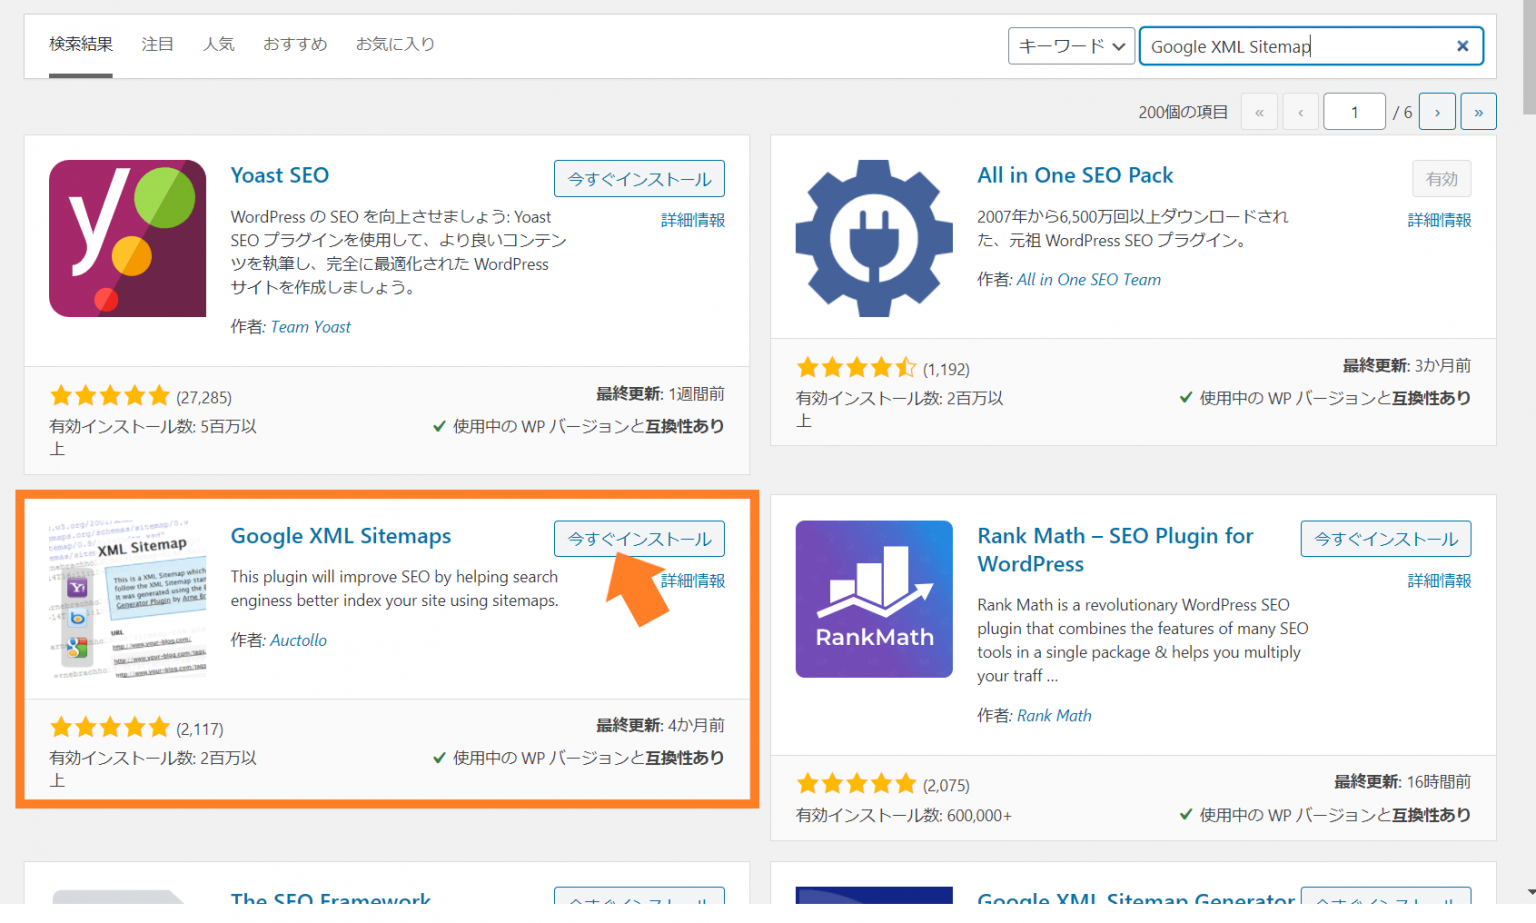Open the キーワード search filter dropdown
Image resolution: width=1536 pixels, height=923 pixels.
[1070, 45]
